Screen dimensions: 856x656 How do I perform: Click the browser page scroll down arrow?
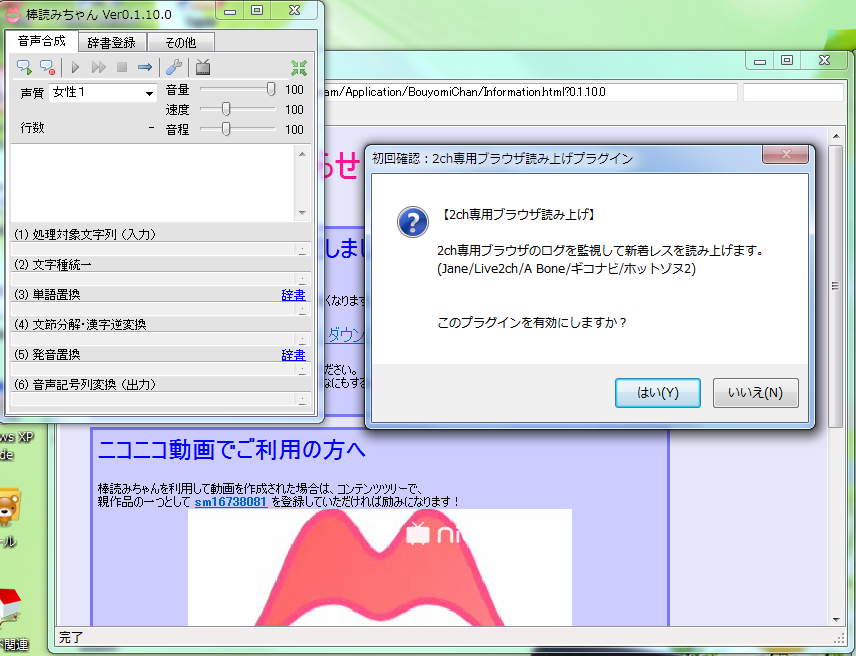pyautogui.click(x=836, y=619)
